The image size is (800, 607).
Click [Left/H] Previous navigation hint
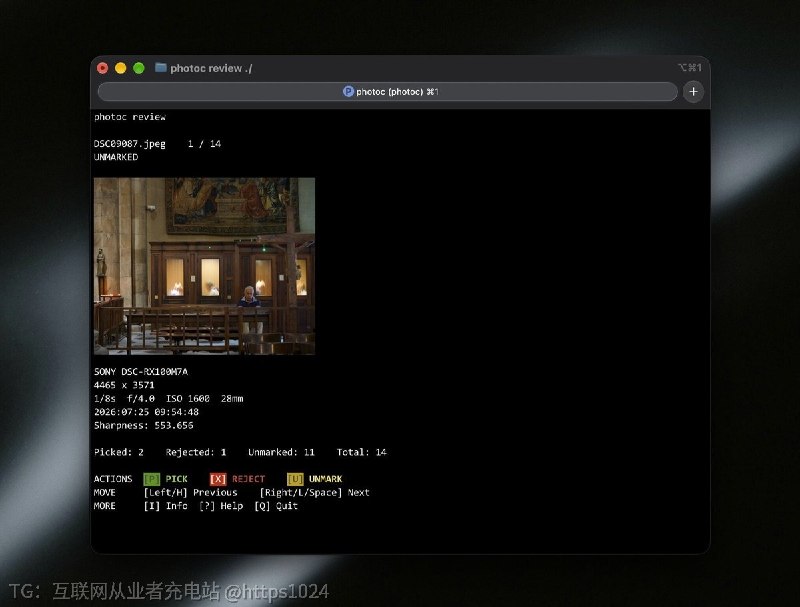click(190, 493)
